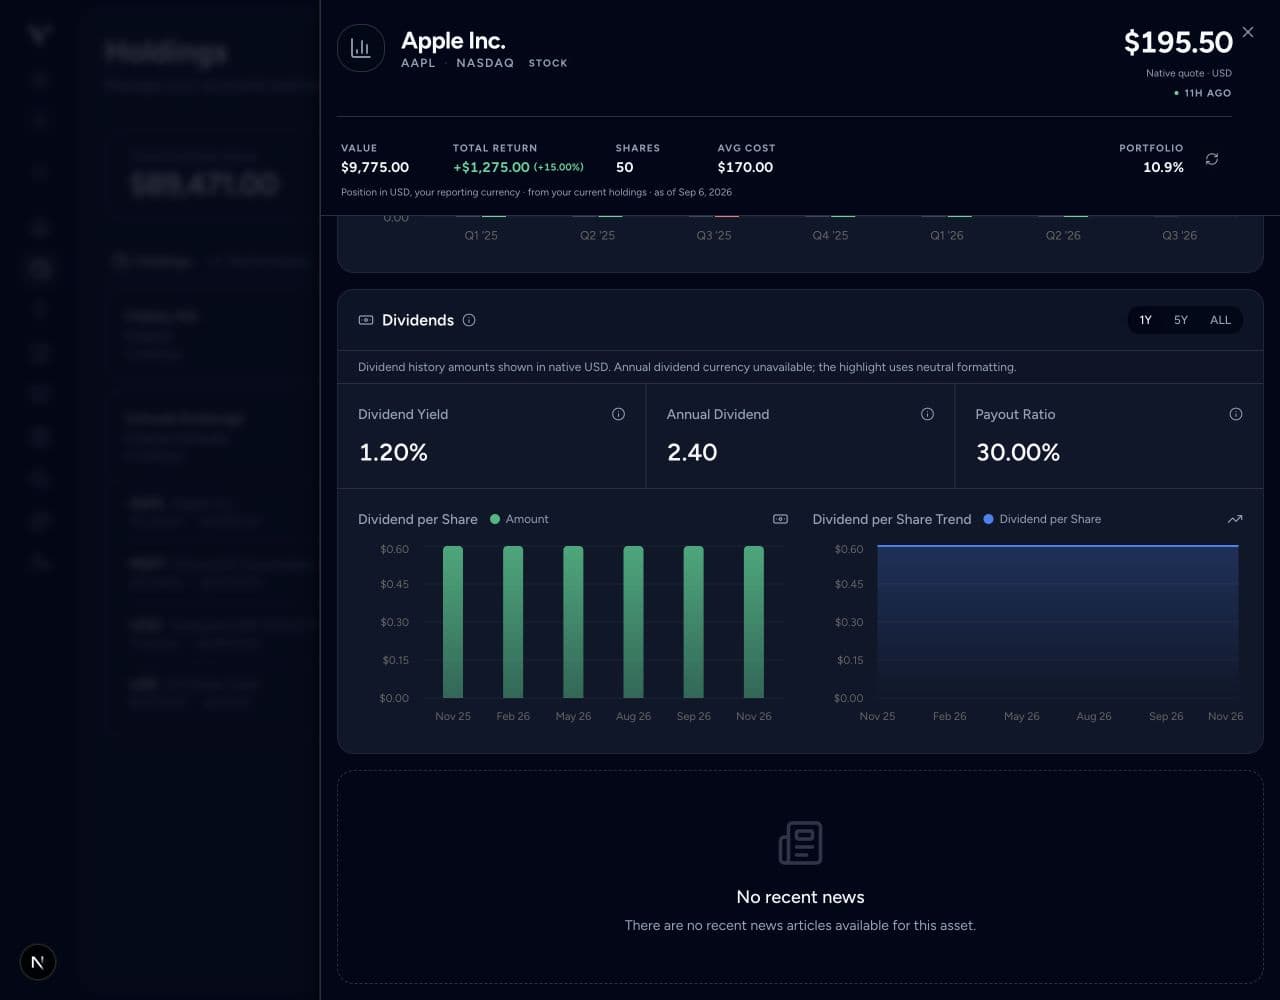Click the trend arrow icon in Trend chart

click(x=1235, y=519)
